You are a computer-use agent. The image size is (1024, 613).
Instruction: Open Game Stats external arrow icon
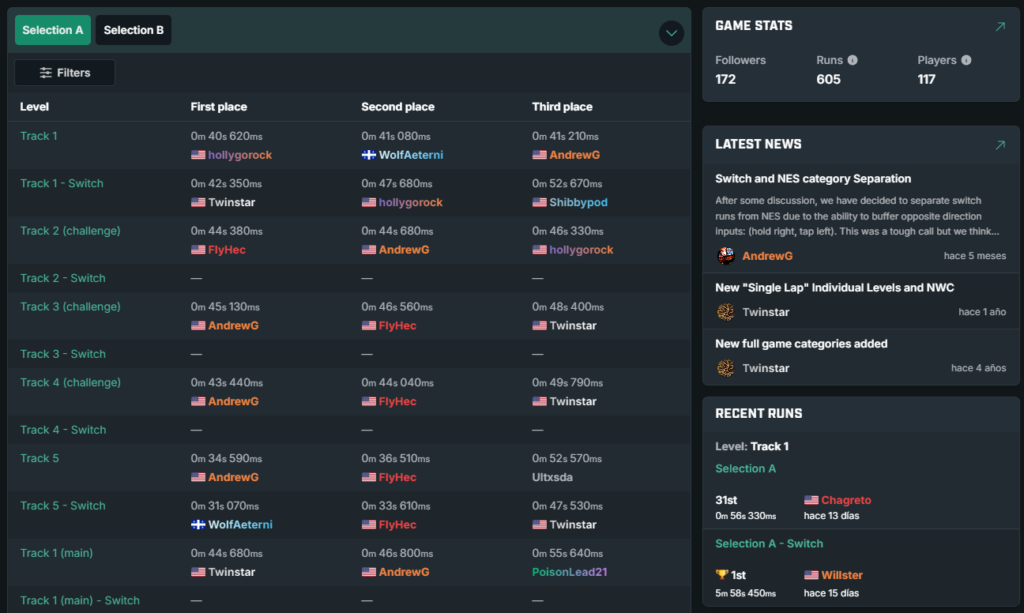(1000, 26)
